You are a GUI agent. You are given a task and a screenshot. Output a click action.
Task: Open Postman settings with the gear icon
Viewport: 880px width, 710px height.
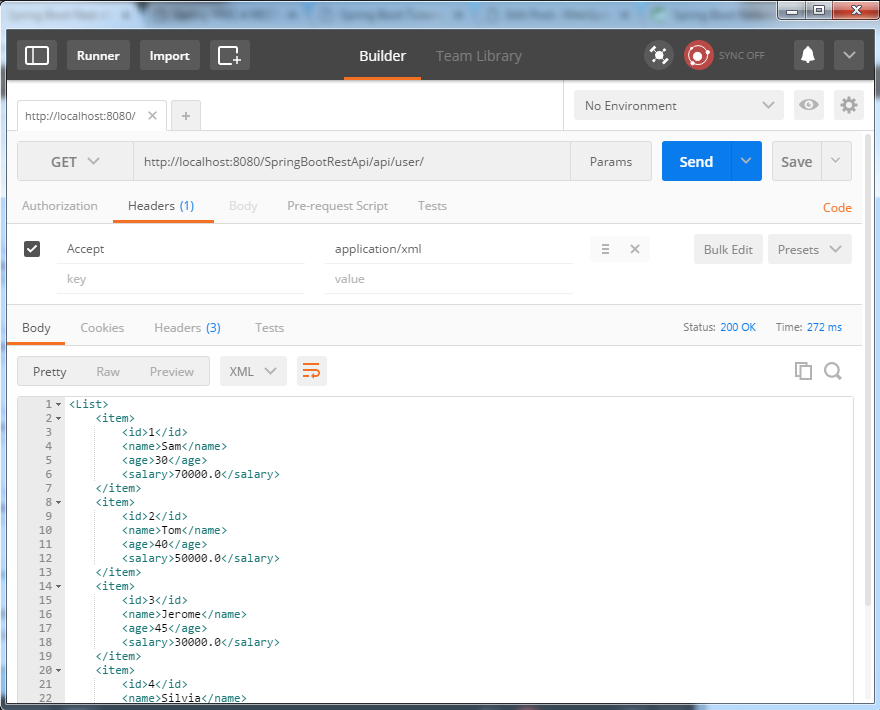click(849, 105)
